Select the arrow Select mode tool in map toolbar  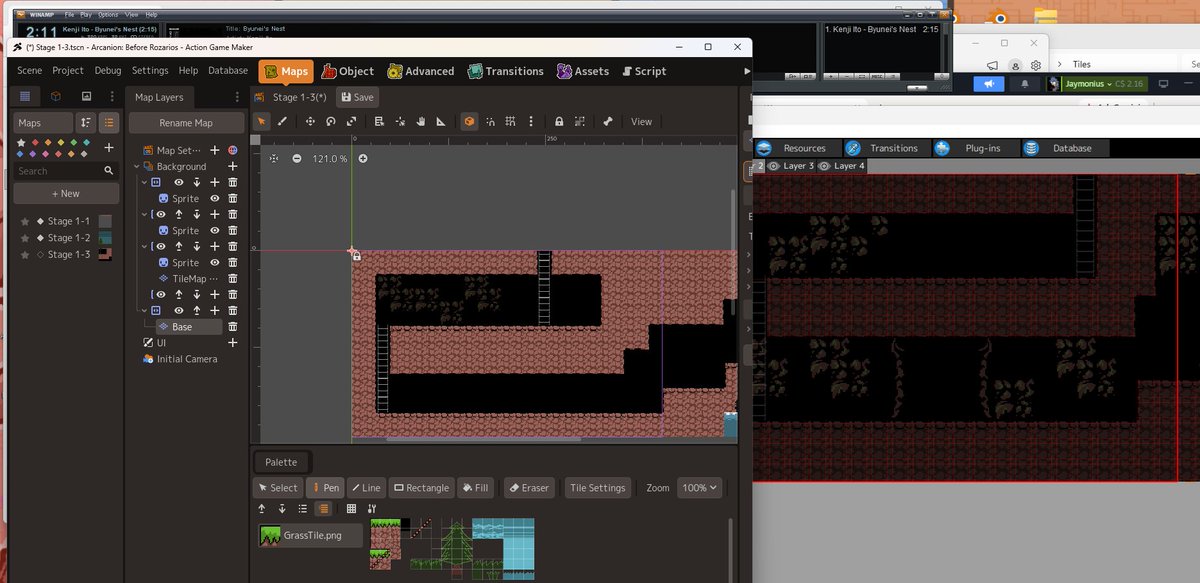pos(262,121)
